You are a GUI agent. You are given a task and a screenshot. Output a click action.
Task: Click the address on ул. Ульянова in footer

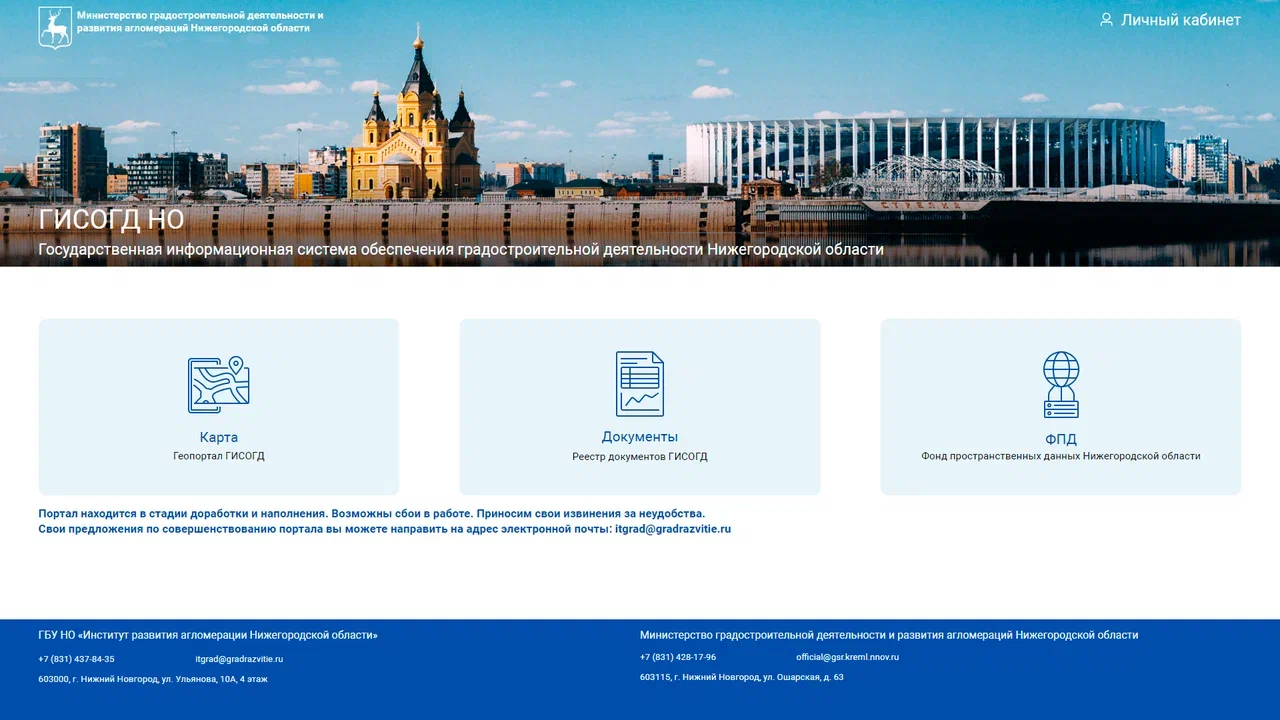[153, 679]
